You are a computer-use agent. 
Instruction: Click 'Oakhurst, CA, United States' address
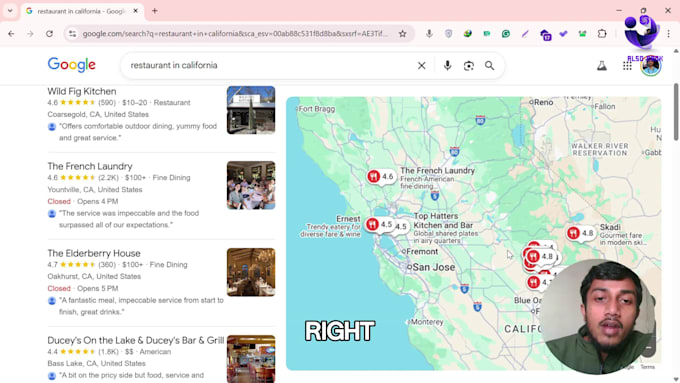(x=94, y=277)
